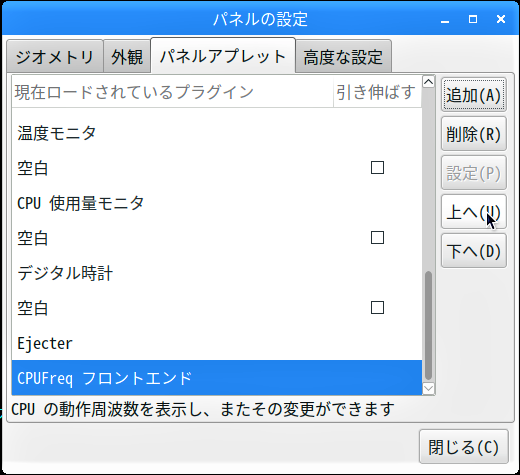Image resolution: width=520 pixels, height=475 pixels.
Task: Toggle stretch checkbox for second 空白
Action: [377, 238]
